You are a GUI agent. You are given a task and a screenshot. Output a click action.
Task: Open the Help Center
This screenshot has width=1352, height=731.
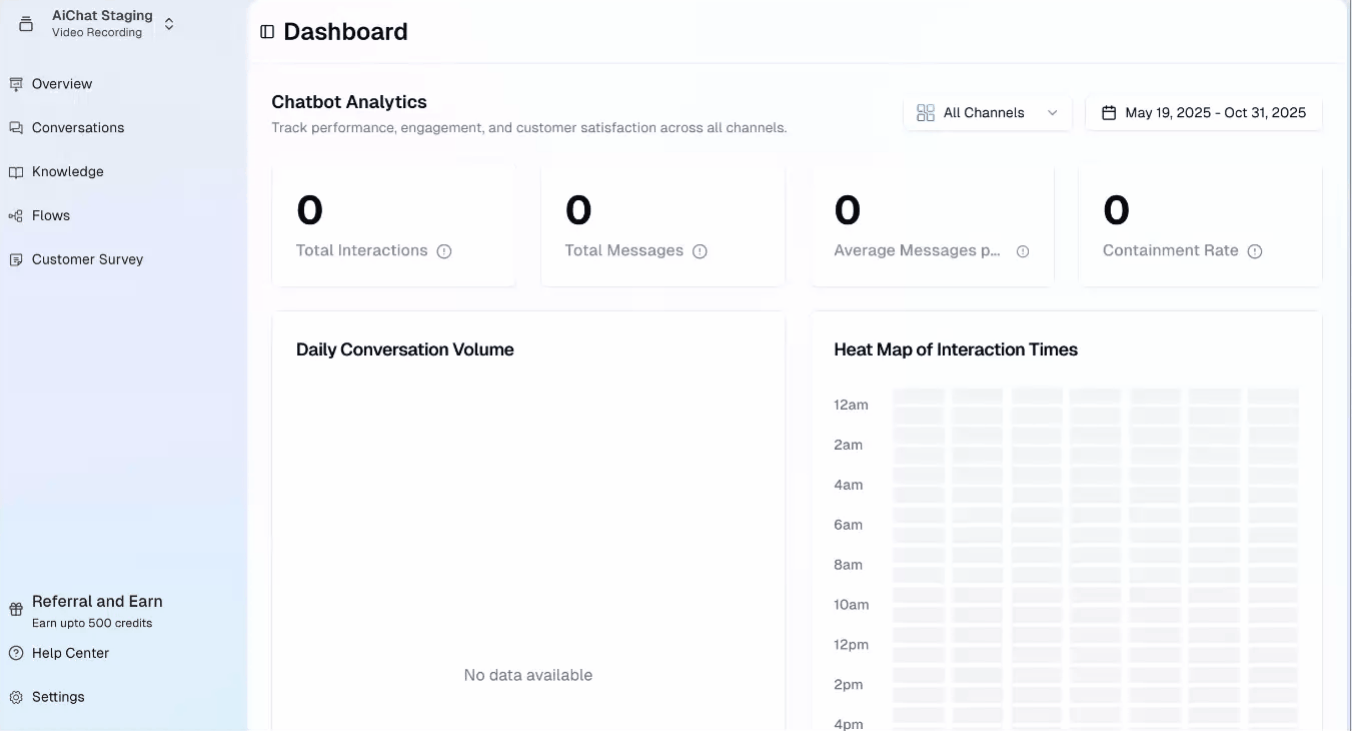[x=70, y=653]
